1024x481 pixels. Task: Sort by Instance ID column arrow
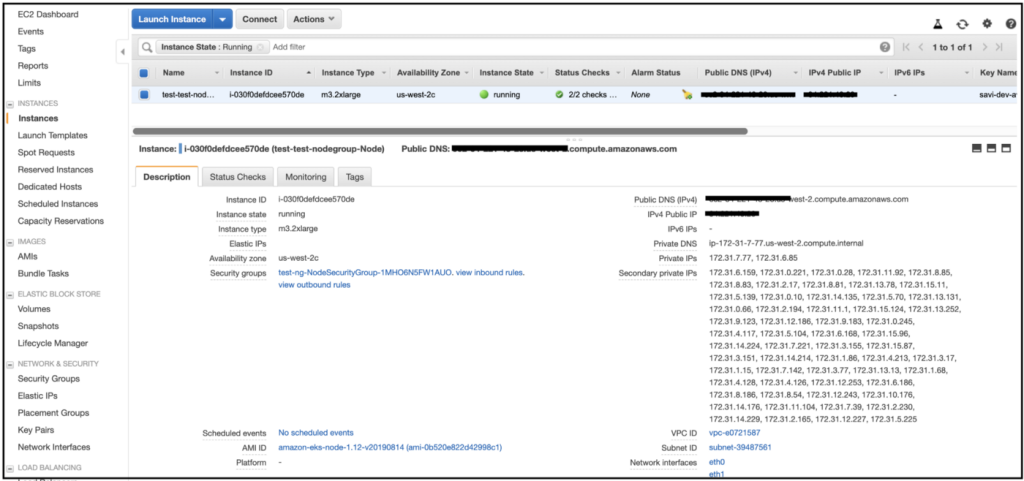click(x=309, y=73)
